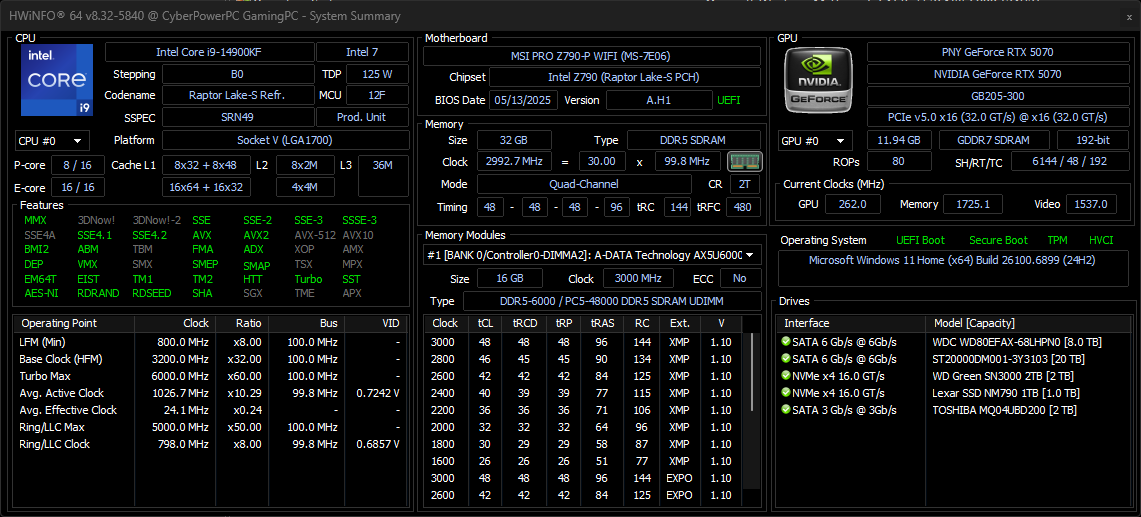1141x517 pixels.
Task: Click the 192-bit bus width field
Action: click(x=1092, y=141)
